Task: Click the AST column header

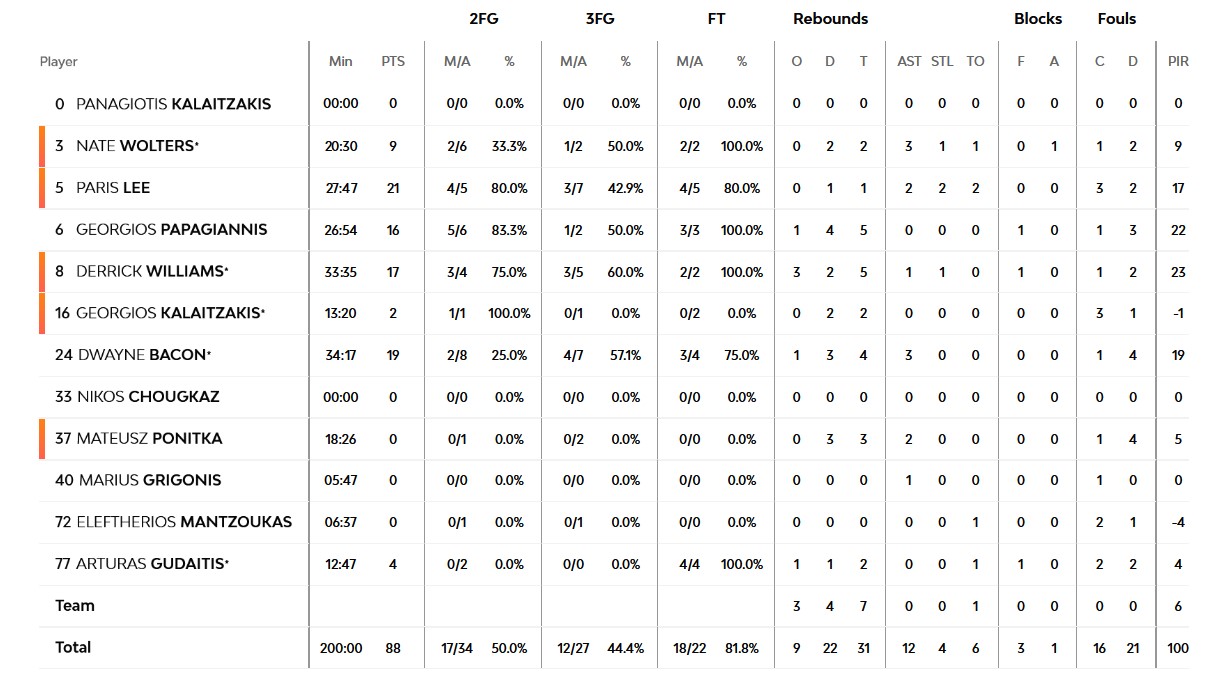Action: (x=909, y=62)
